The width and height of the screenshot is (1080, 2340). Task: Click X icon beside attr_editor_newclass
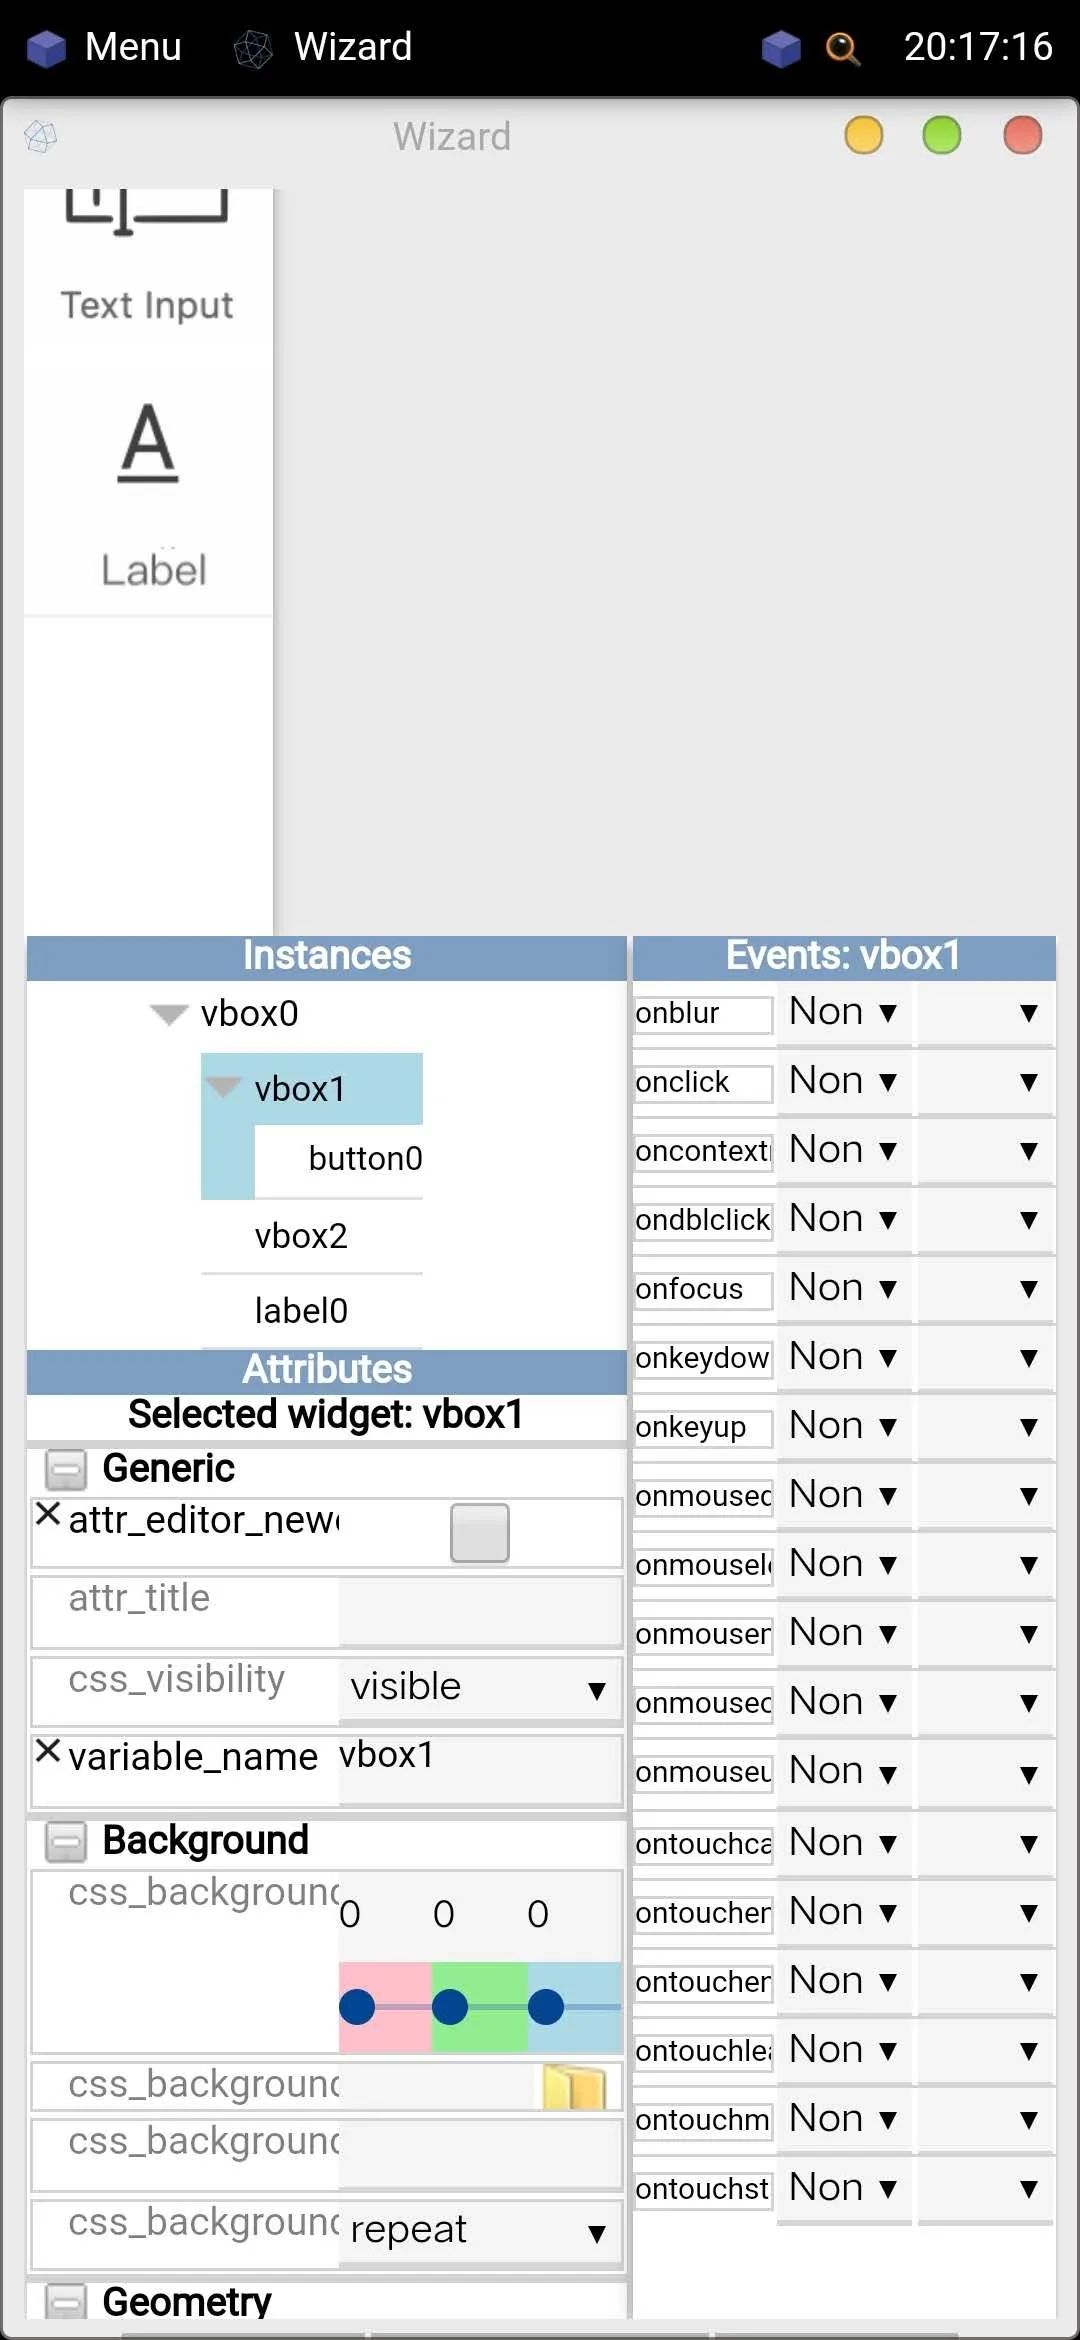[48, 1514]
